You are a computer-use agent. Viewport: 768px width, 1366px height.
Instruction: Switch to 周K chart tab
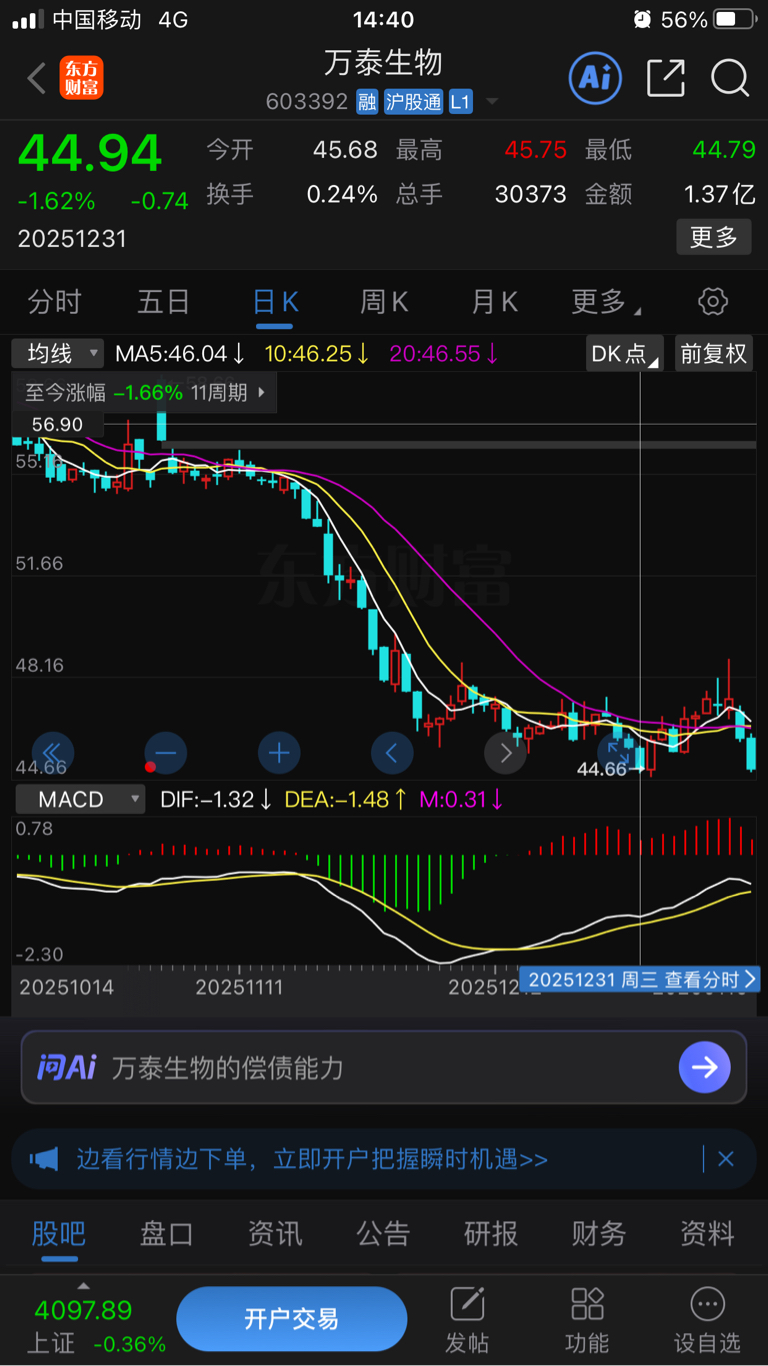[x=385, y=301]
